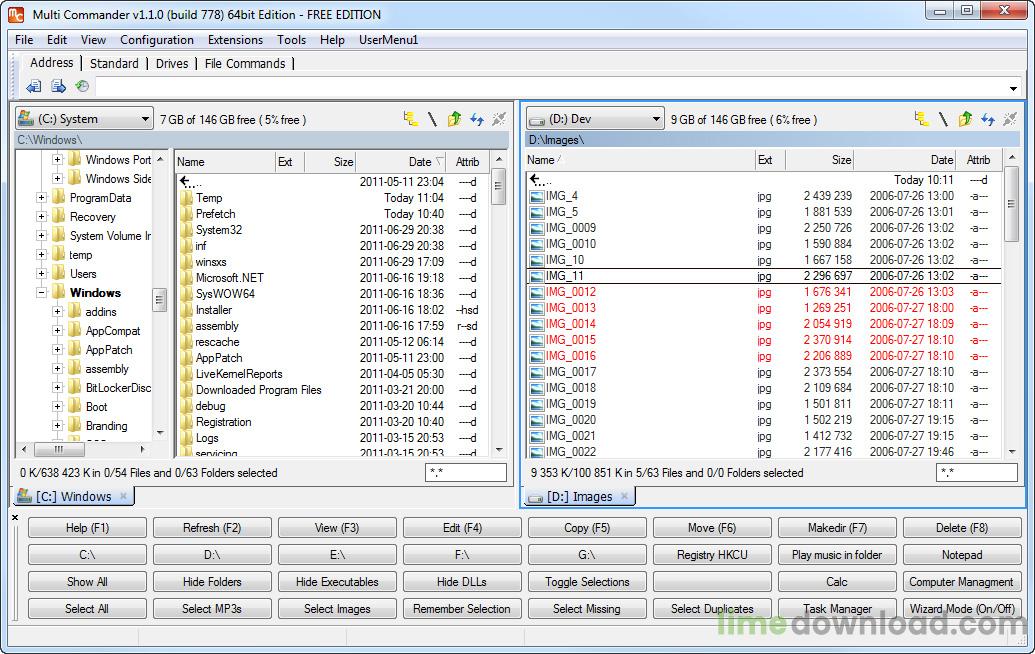Click the Move (F6) button
Screen dimensions: 1035x654
[x=712, y=528]
